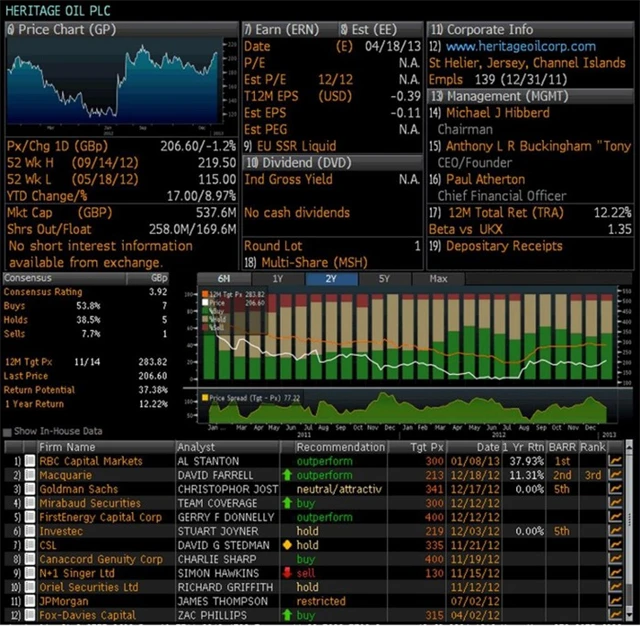Click chart icon in Investec row

[615, 532]
